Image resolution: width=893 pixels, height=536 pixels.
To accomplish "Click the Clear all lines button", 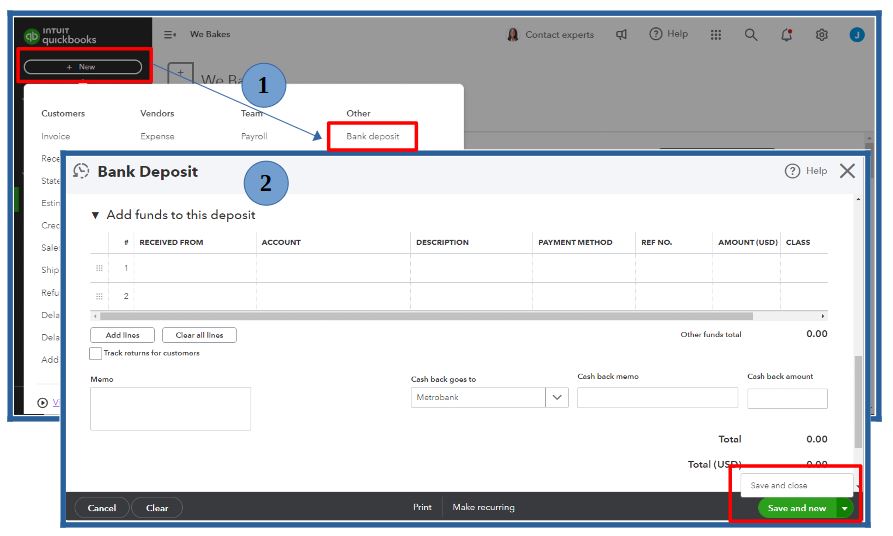I will [199, 335].
